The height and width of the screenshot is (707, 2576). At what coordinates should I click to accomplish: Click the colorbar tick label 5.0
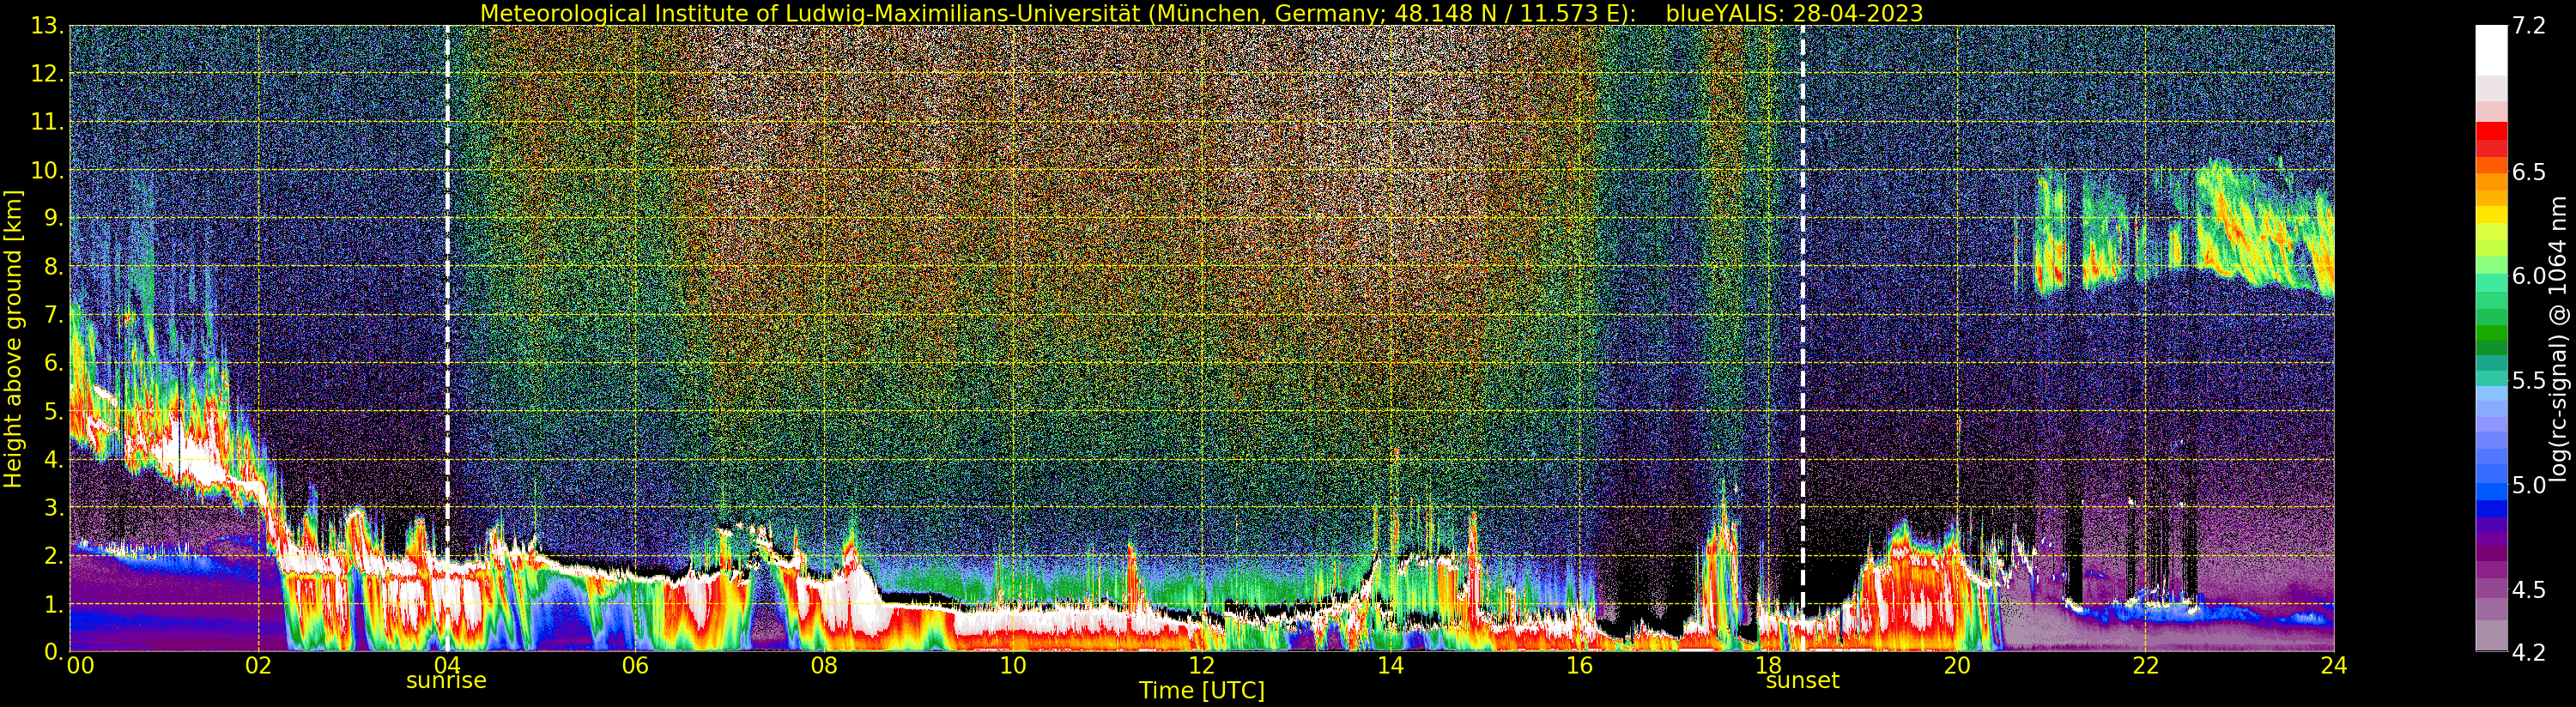click(2529, 485)
